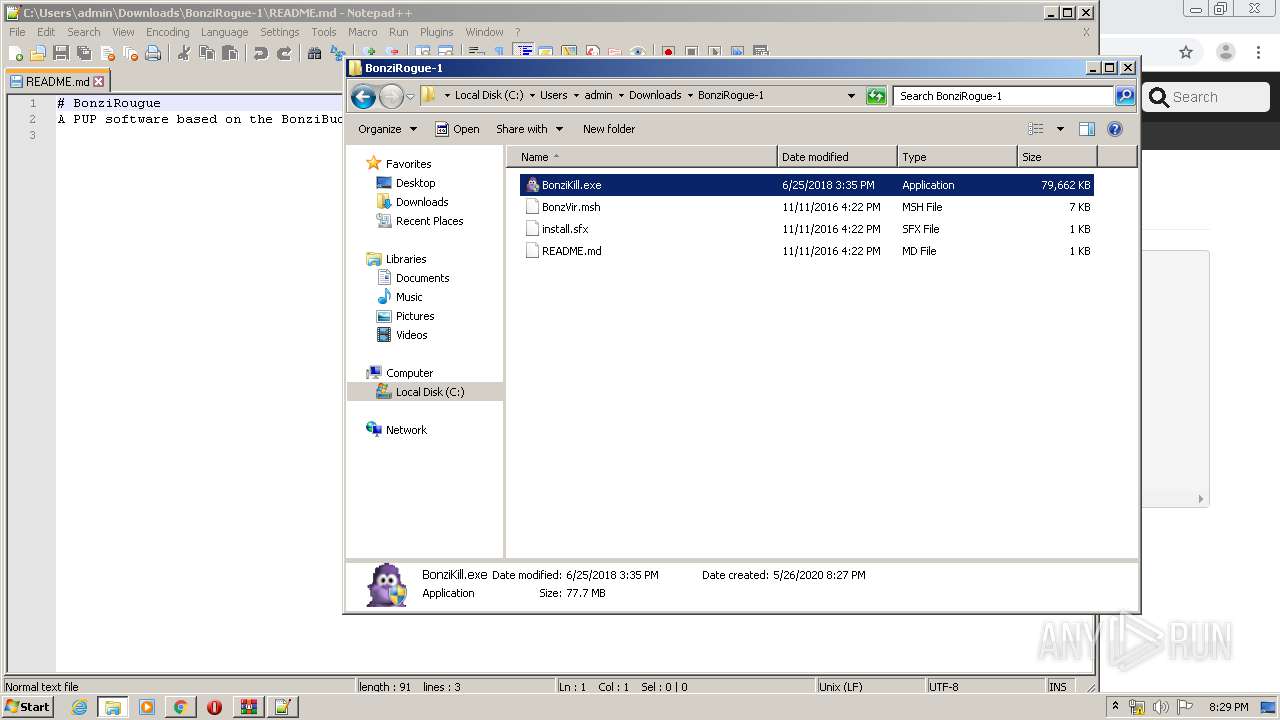Click the Internet Explorer taskbar icon
1280x720 pixels.
(x=79, y=707)
